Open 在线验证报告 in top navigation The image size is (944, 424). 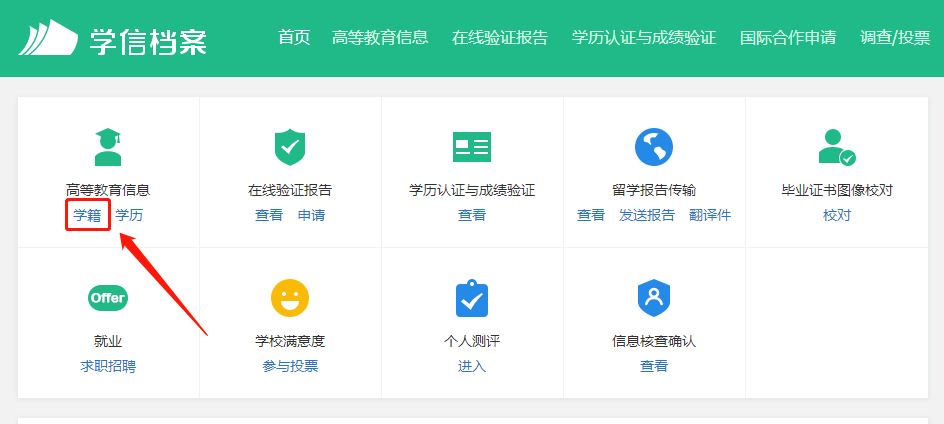[500, 37]
